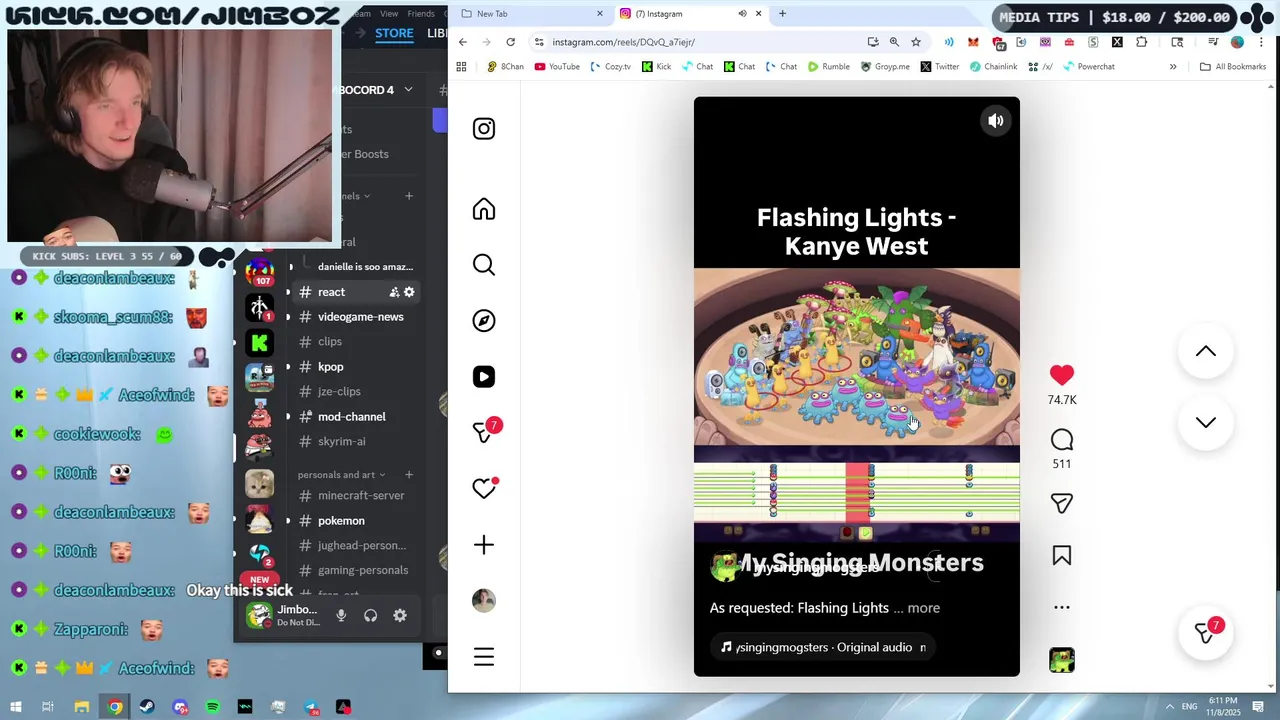
Task: Open YouTube bookmark
Action: [557, 67]
